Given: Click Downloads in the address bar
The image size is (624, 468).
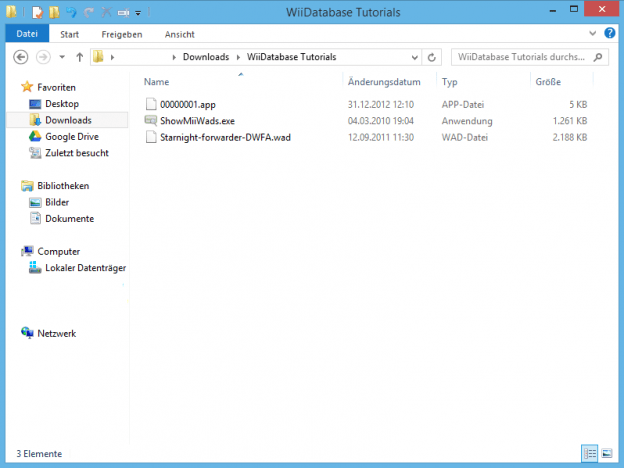Looking at the screenshot, I should pos(206,57).
